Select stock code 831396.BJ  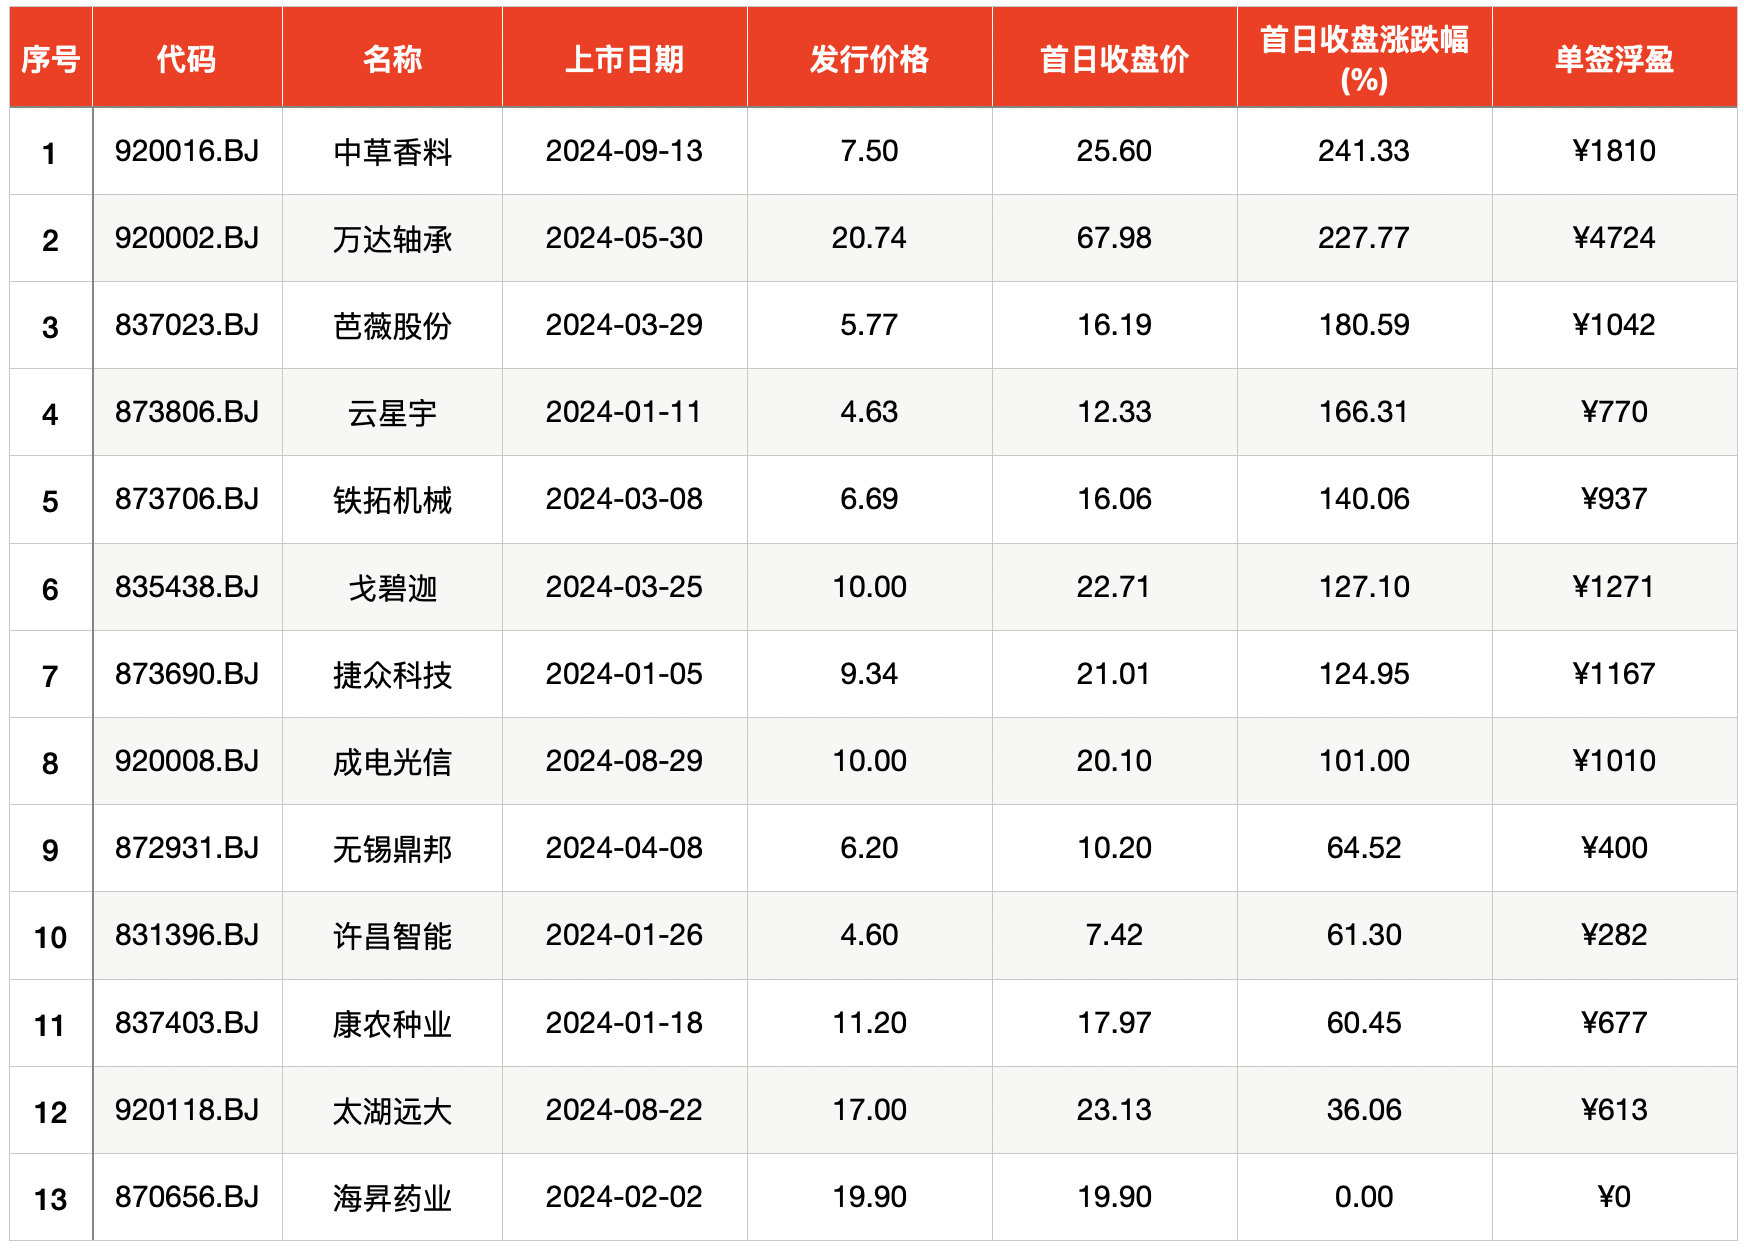[x=187, y=935]
